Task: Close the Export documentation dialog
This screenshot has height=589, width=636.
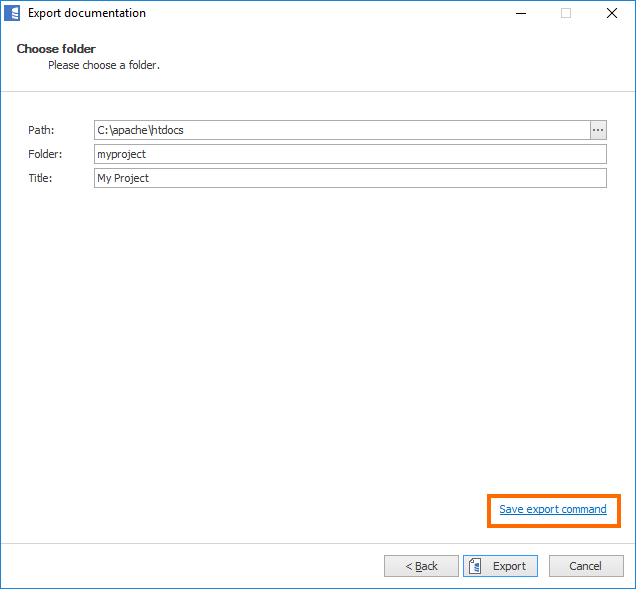Action: point(611,14)
